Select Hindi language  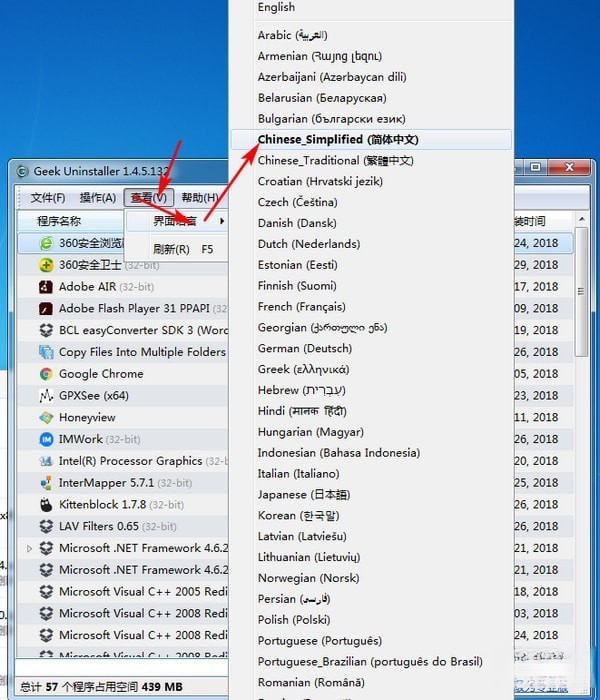pyautogui.click(x=371, y=411)
